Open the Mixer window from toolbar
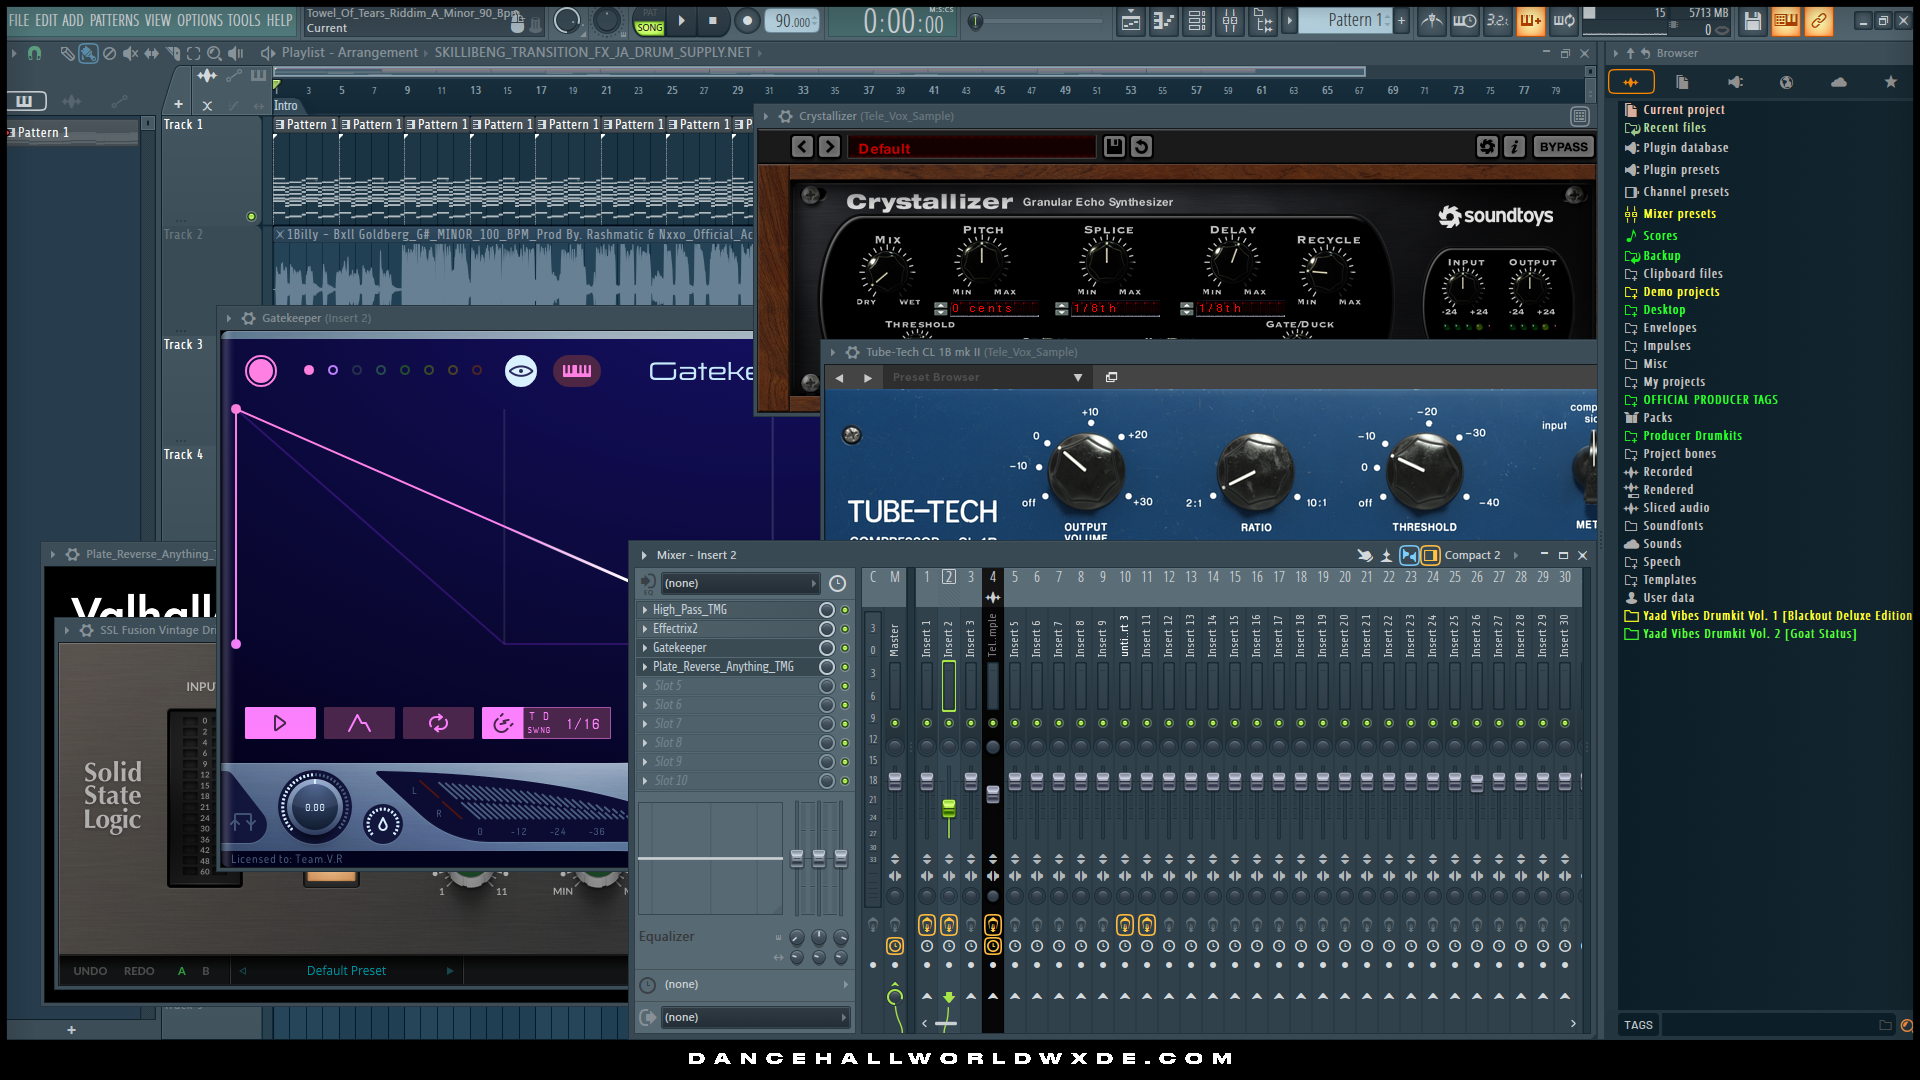 point(1230,21)
